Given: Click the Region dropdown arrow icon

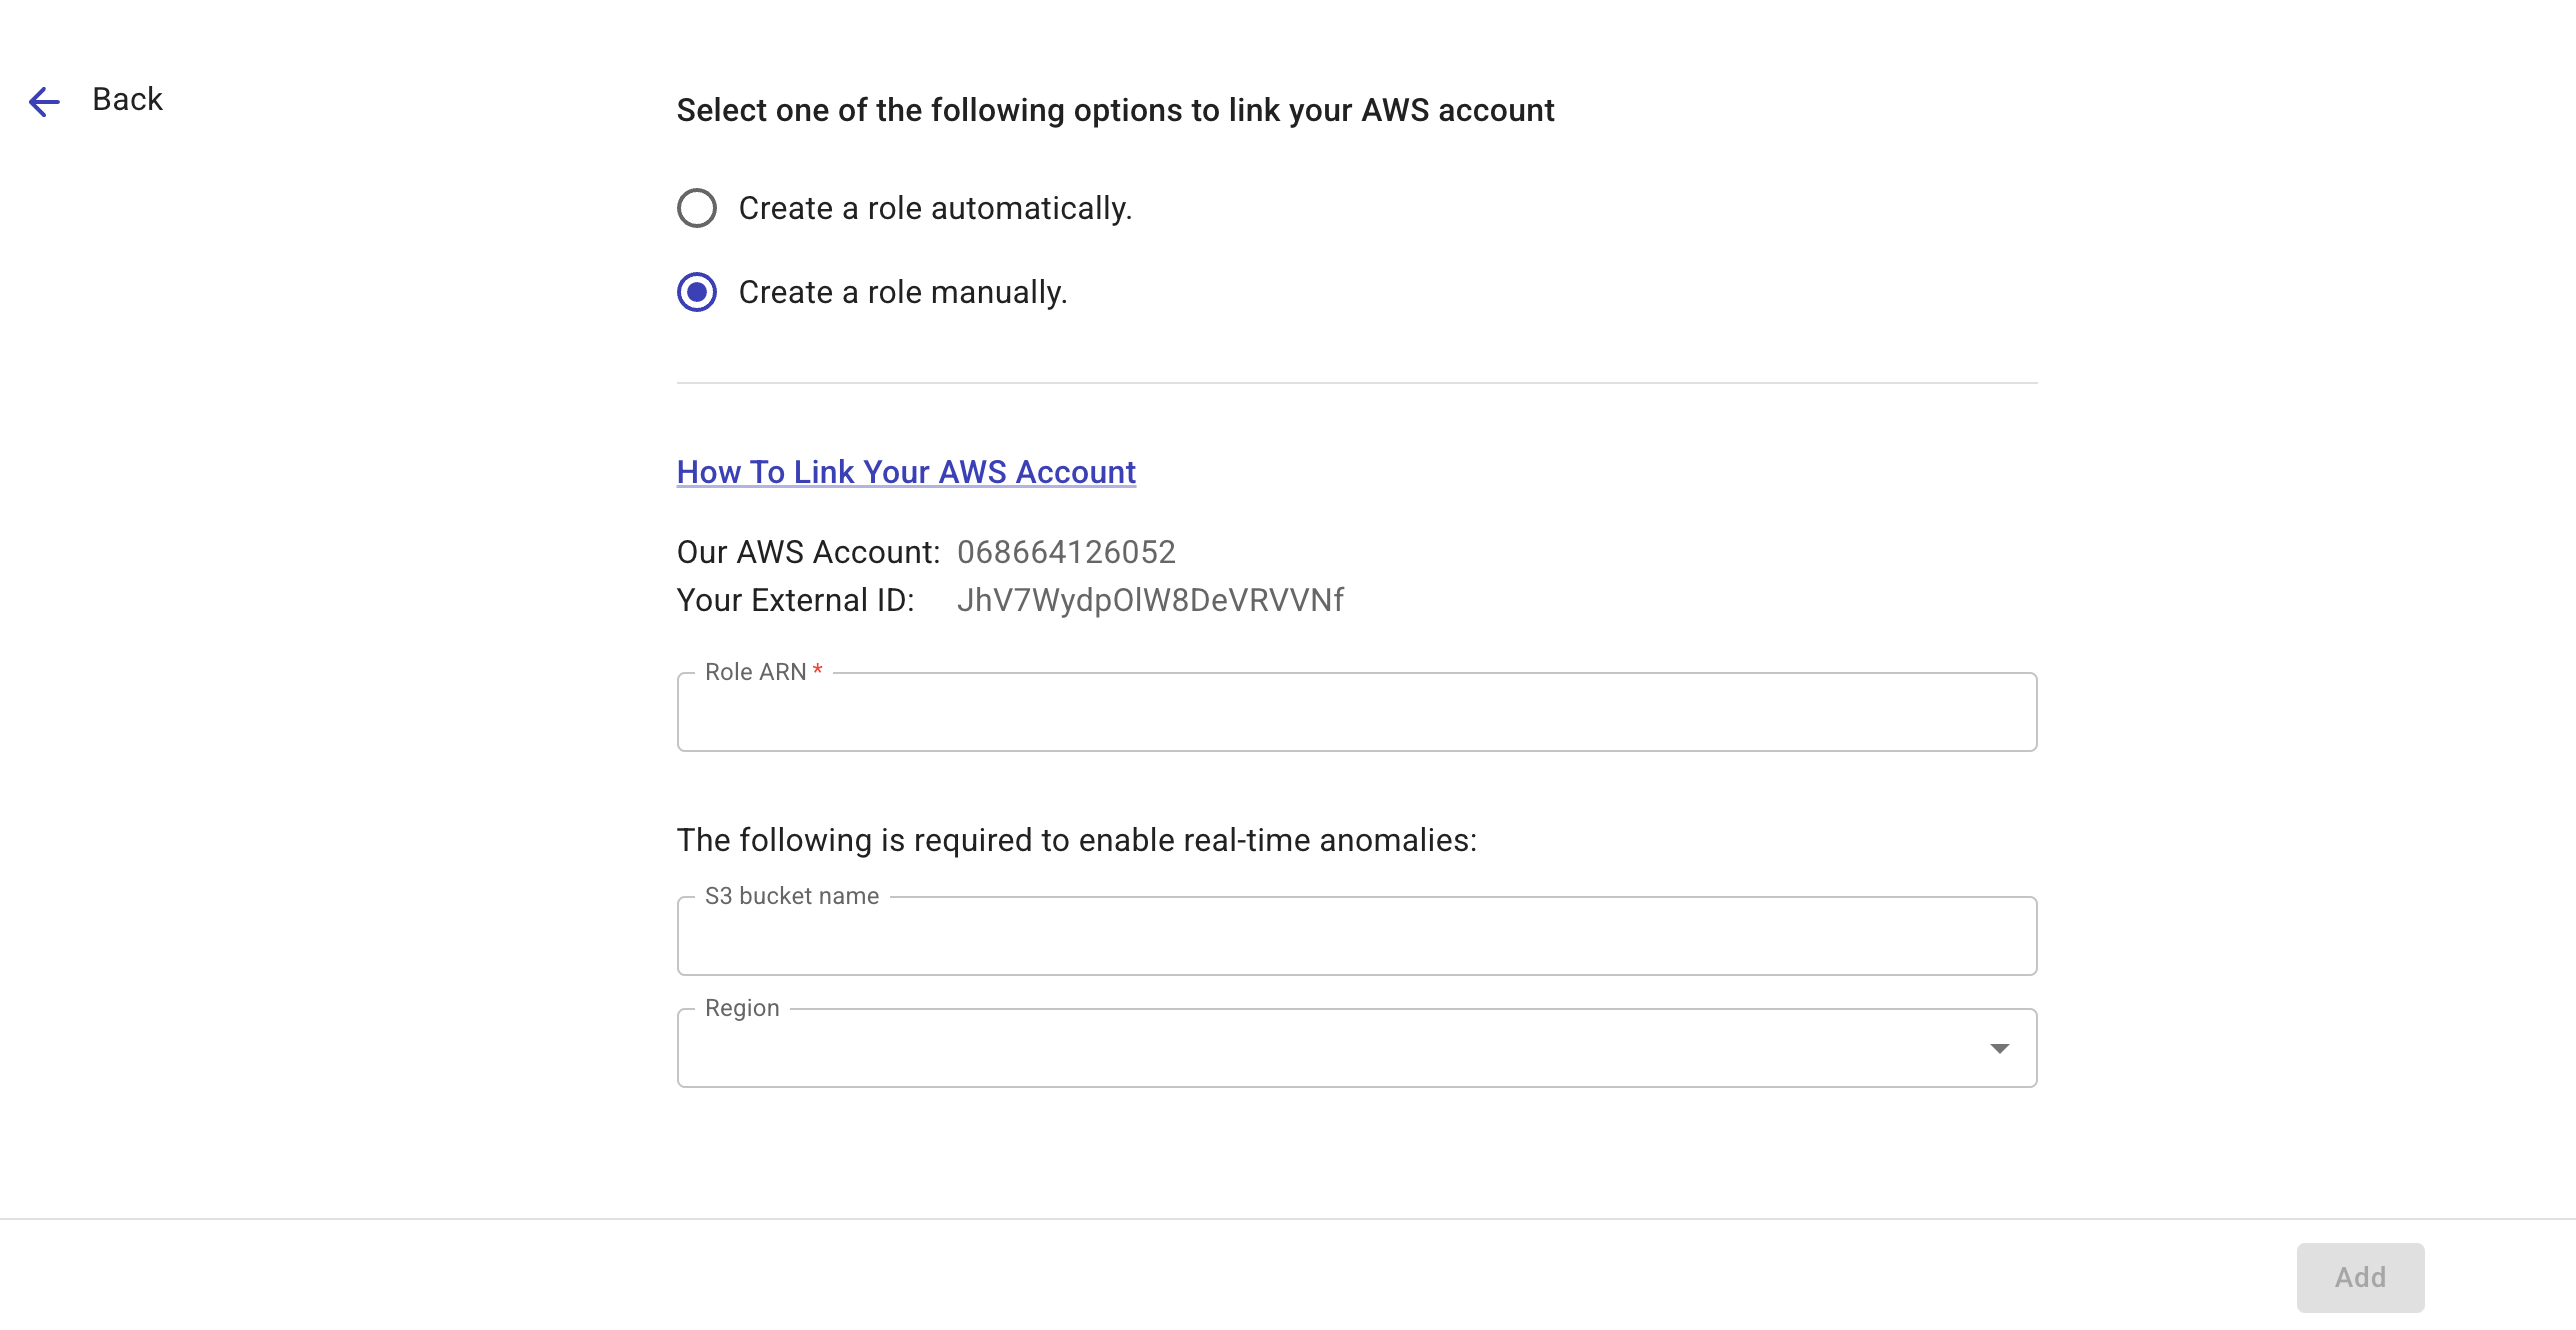Looking at the screenshot, I should pyautogui.click(x=1998, y=1047).
